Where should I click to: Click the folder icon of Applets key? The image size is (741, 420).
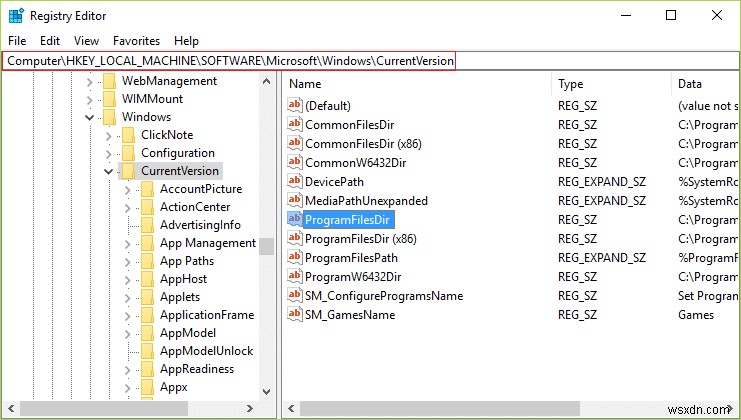(147, 297)
